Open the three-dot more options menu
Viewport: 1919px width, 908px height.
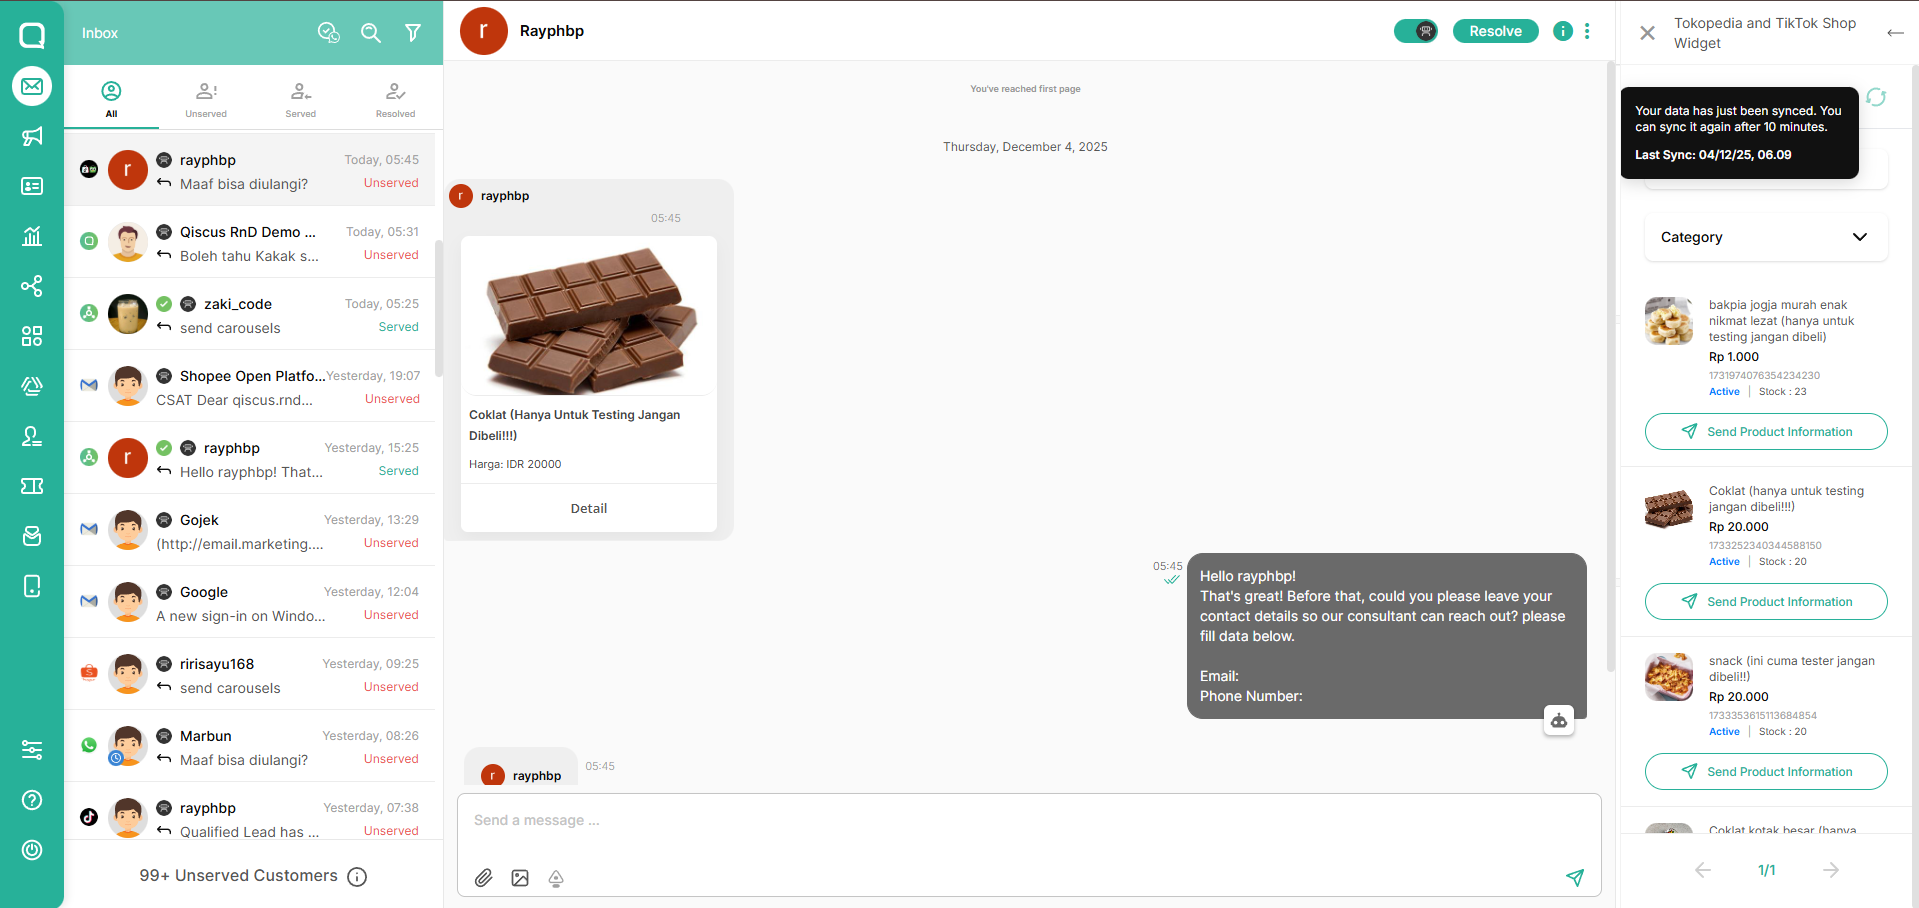click(x=1587, y=31)
